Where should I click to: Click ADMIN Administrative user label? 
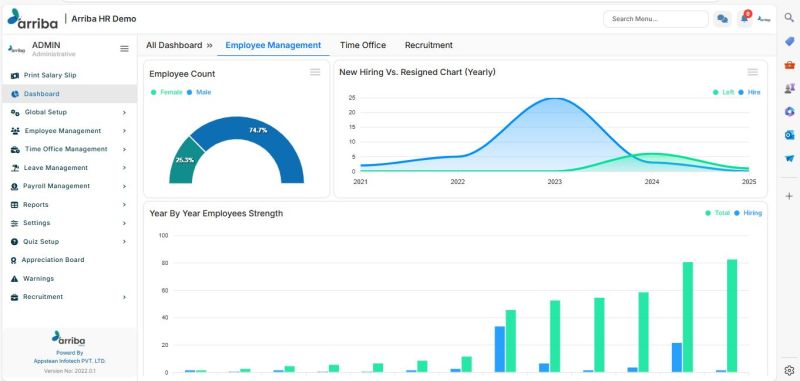(54, 49)
